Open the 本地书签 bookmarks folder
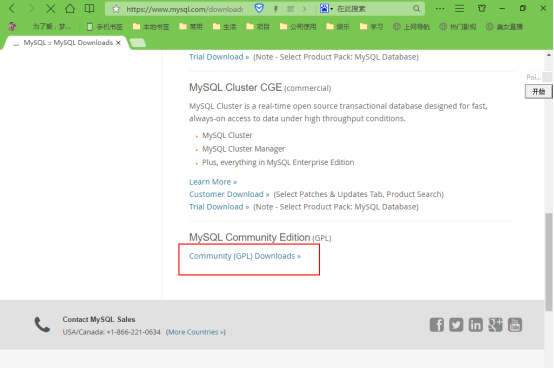554x368 pixels. 151,27
